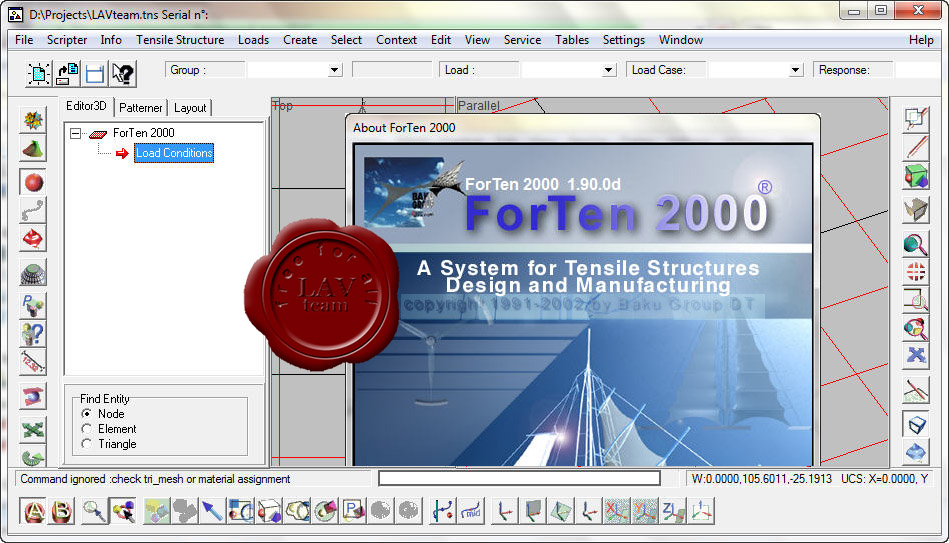Screen dimensions: 949x543
Task: Click the green cube solid icon on right
Action: click(916, 177)
